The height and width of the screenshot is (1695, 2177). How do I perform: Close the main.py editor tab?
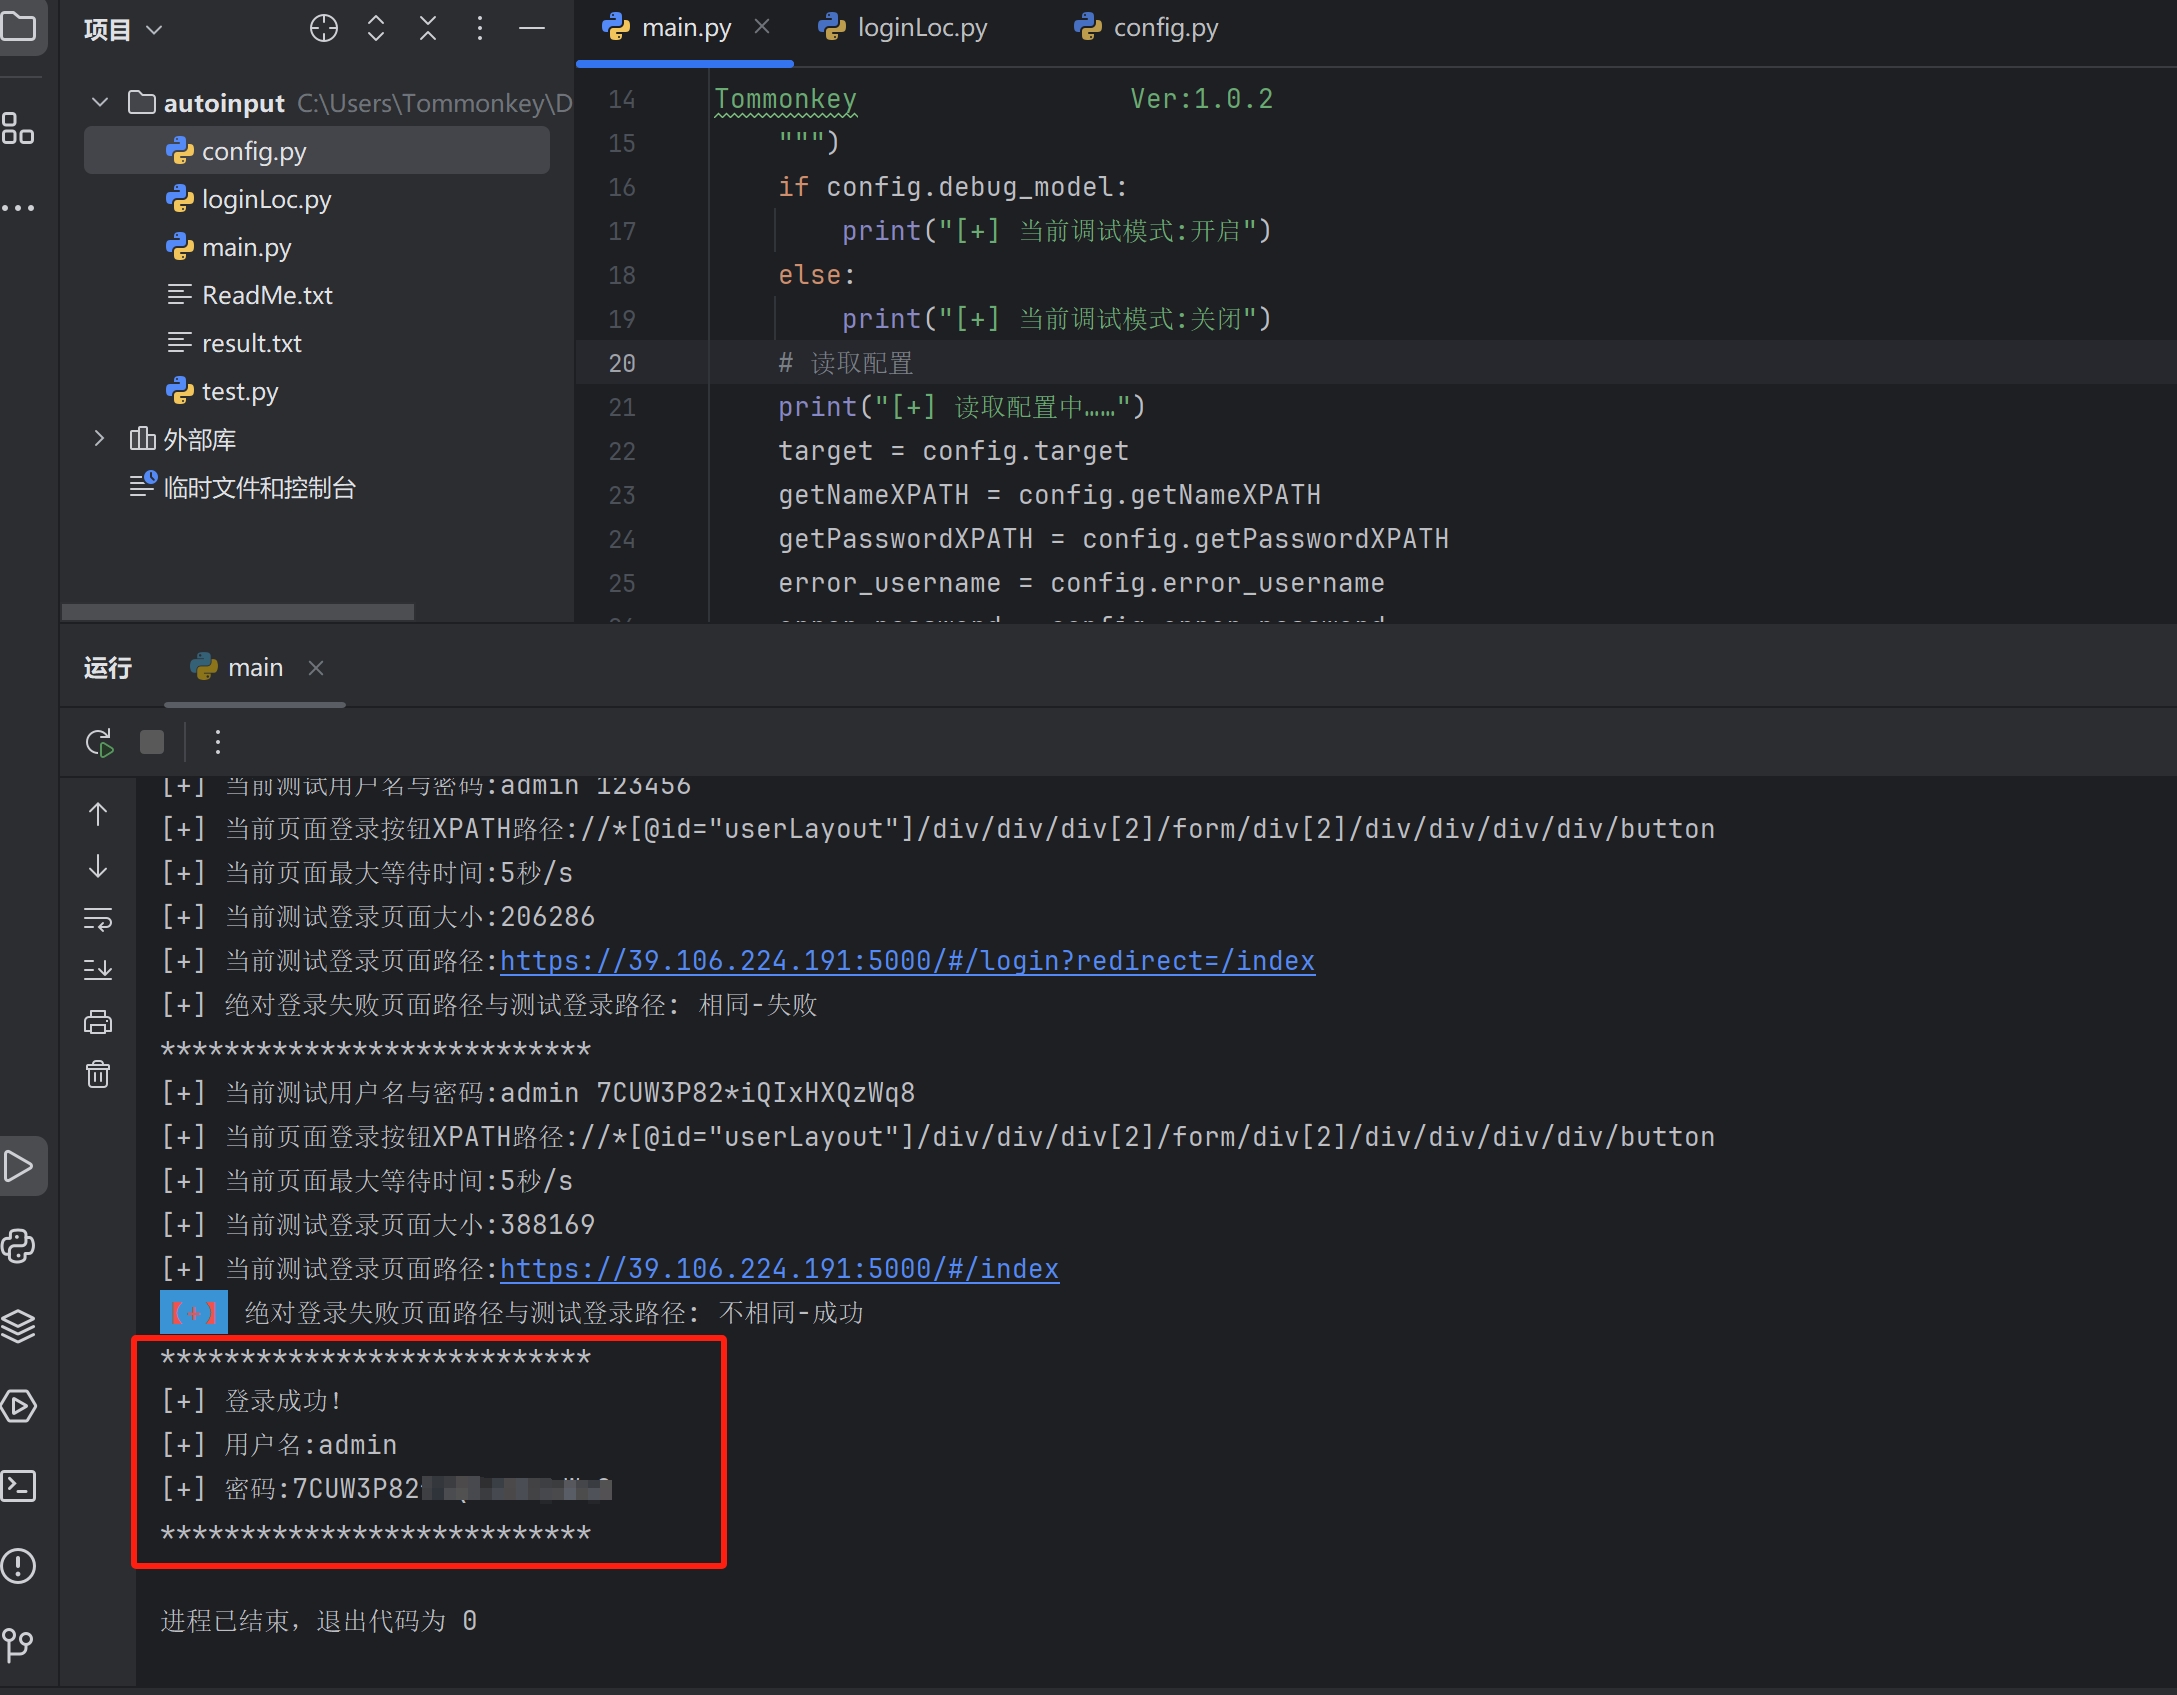762,27
